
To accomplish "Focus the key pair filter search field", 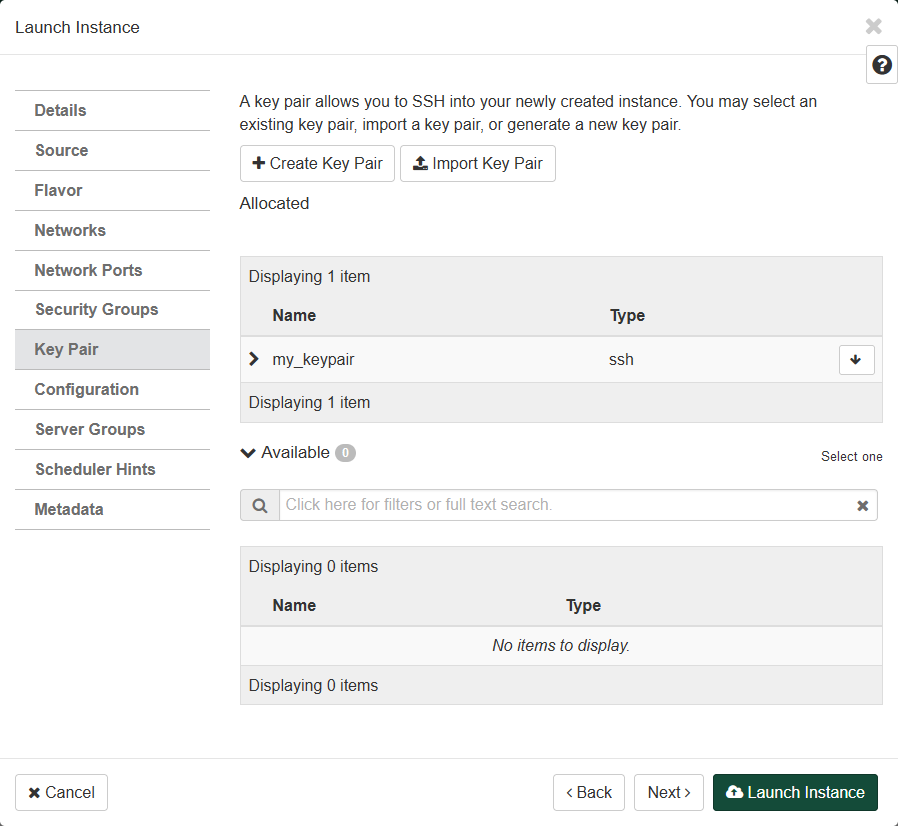I will click(565, 505).
